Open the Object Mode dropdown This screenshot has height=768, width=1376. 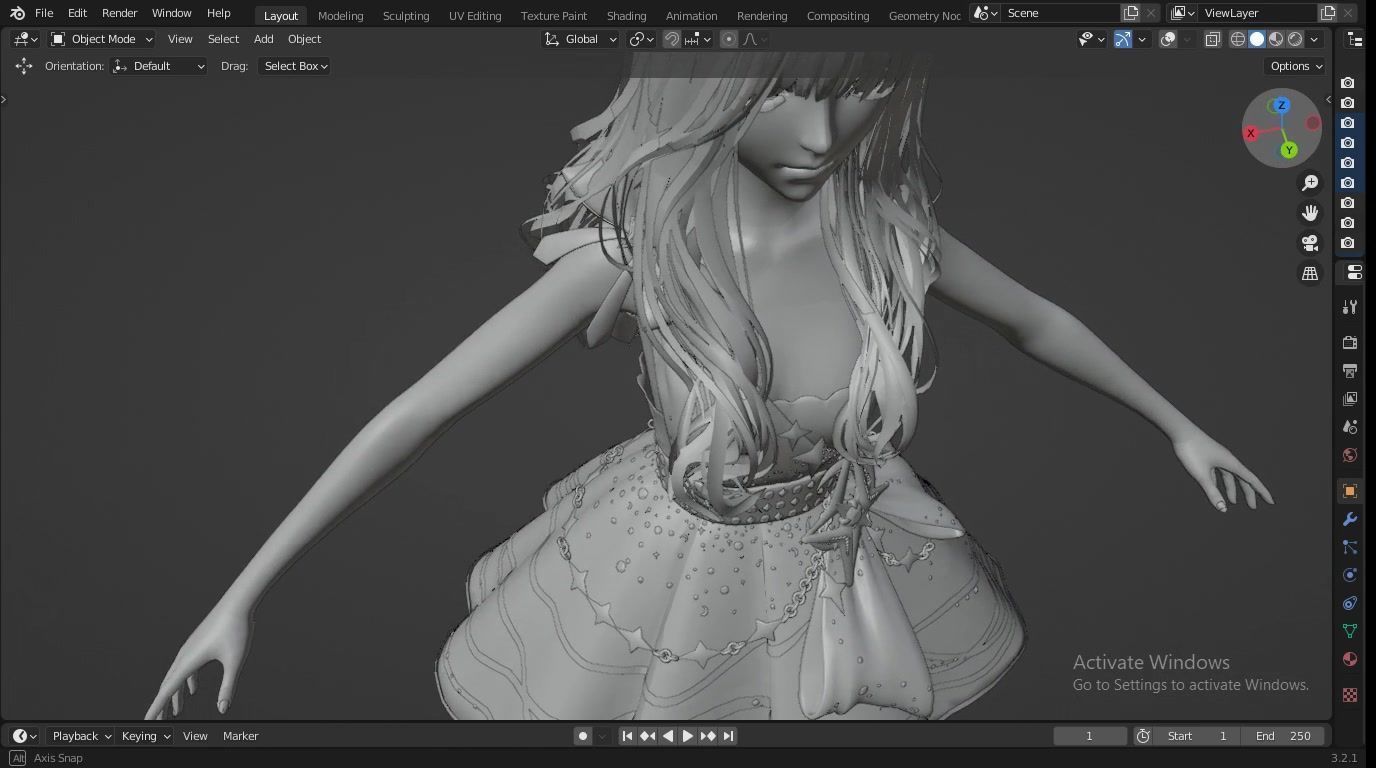tap(102, 39)
